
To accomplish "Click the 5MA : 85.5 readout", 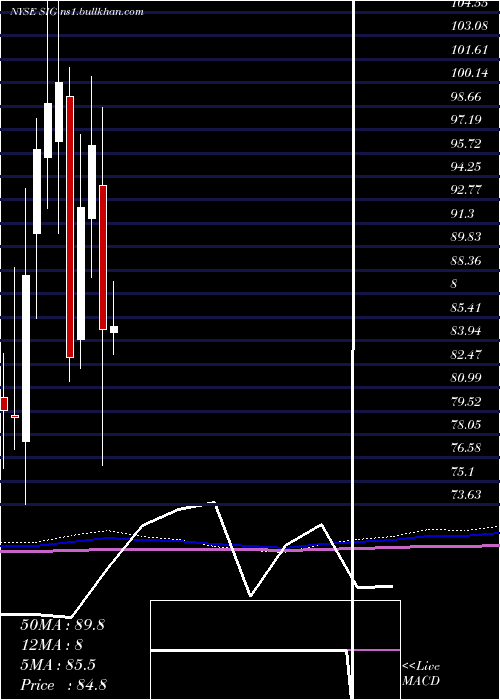I will click(x=58, y=665).
